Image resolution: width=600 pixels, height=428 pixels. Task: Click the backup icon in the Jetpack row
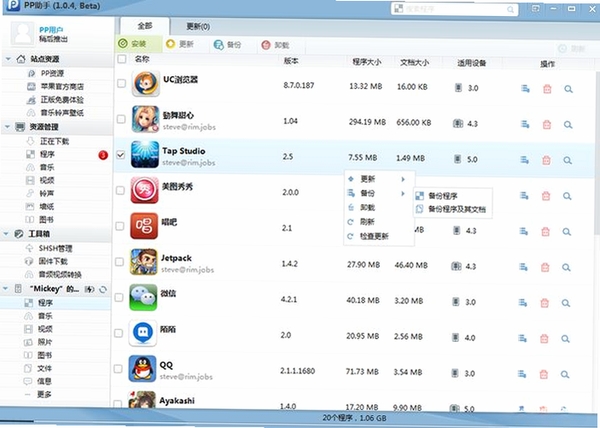(x=523, y=267)
